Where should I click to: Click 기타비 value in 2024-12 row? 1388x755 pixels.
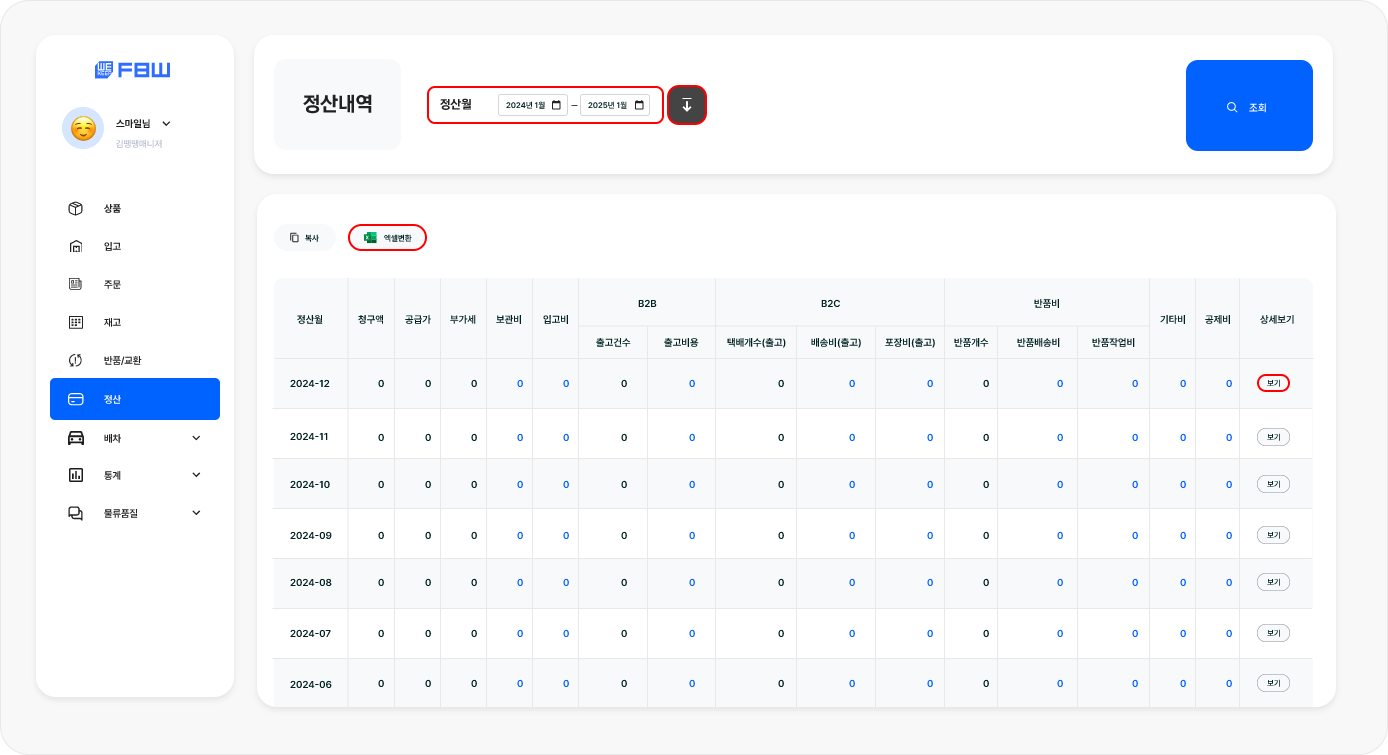pyautogui.click(x=1183, y=384)
